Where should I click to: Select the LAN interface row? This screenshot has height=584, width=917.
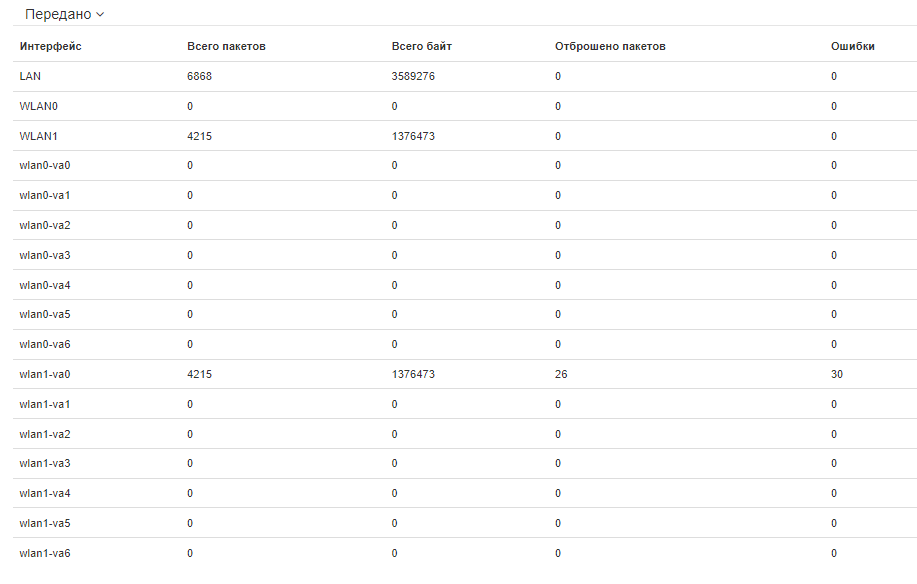point(30,76)
